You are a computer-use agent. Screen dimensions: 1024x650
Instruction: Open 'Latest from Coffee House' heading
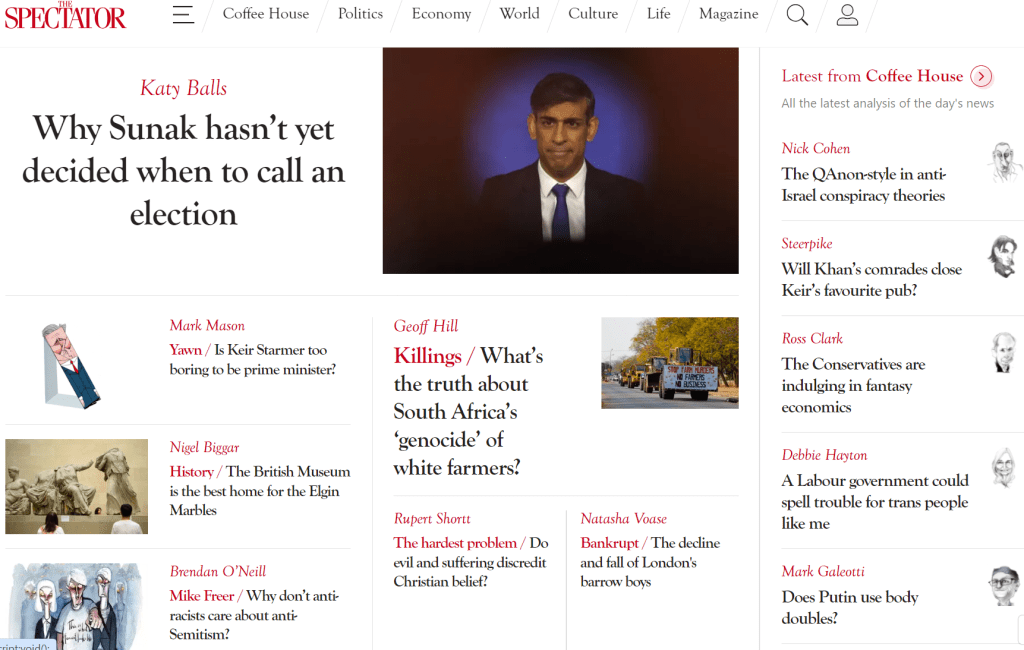872,76
